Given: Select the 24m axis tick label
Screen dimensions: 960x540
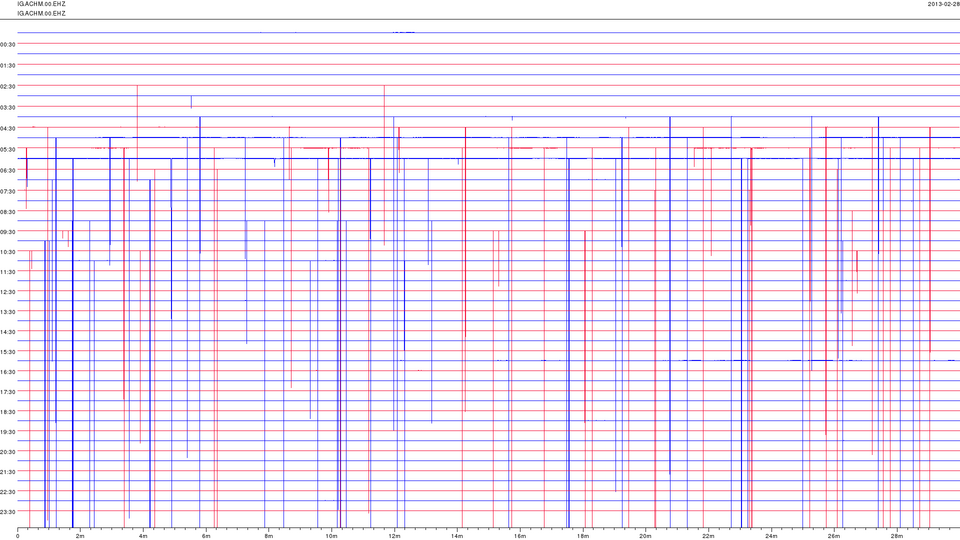Looking at the screenshot, I should (771, 536).
